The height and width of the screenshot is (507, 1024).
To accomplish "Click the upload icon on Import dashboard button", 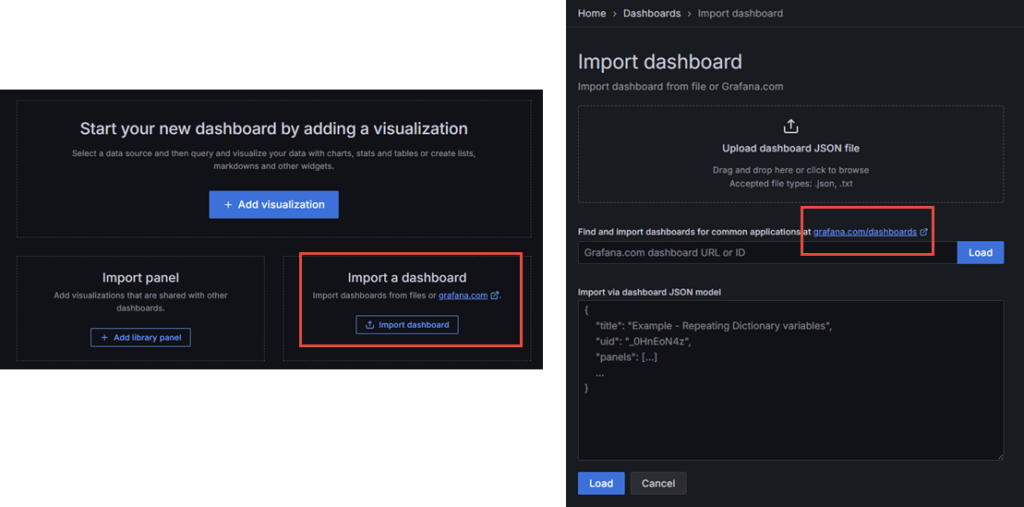I will click(369, 325).
